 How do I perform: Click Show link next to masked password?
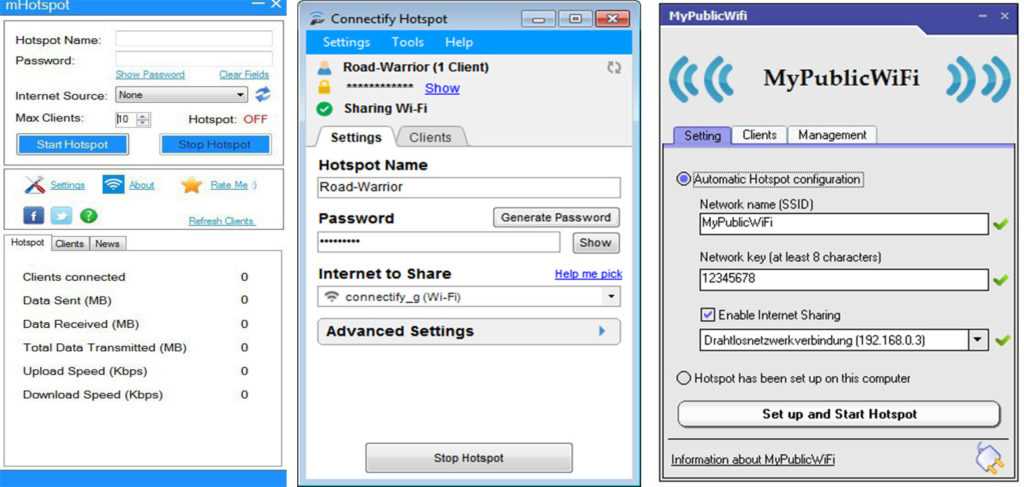click(442, 88)
